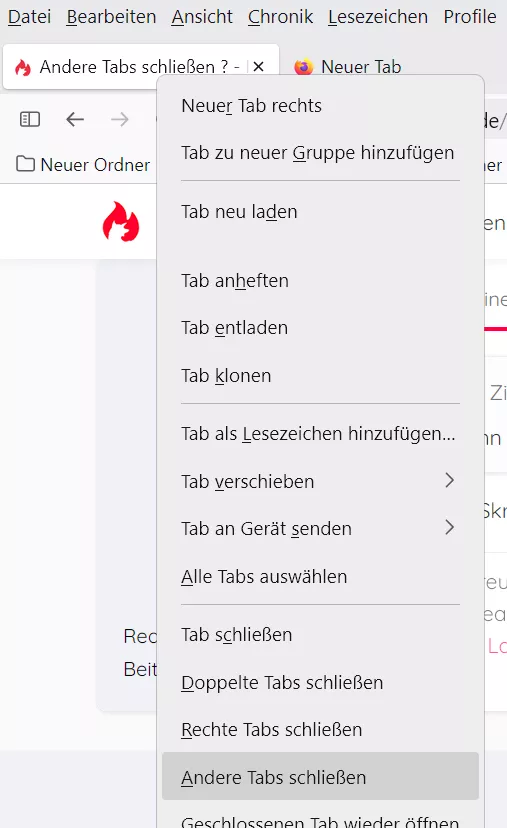Image resolution: width=507 pixels, height=828 pixels.
Task: Switch to the 'Neuer Tab' tab
Action: pos(361,67)
